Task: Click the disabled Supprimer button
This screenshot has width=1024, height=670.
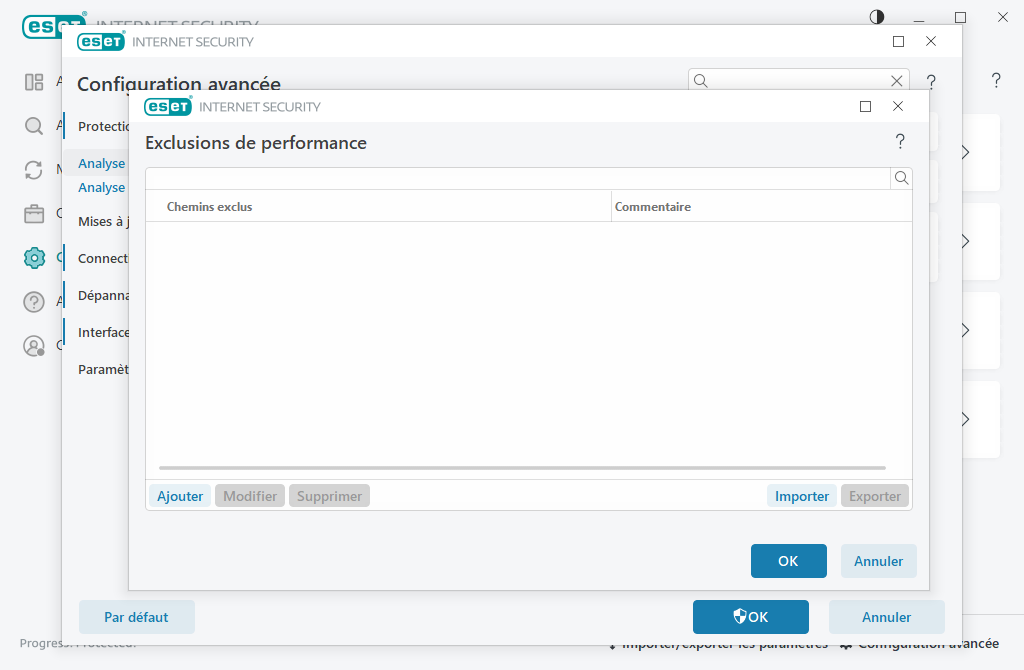Action: coord(329,496)
